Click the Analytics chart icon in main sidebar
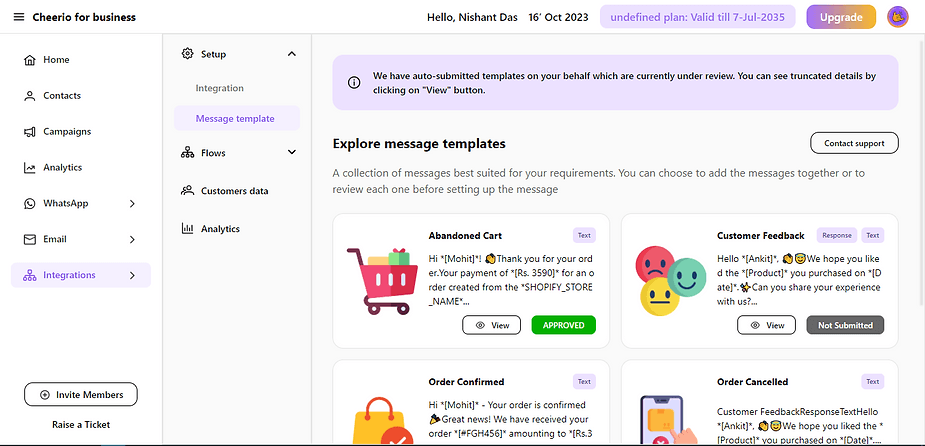This screenshot has width=925, height=446. [29, 168]
